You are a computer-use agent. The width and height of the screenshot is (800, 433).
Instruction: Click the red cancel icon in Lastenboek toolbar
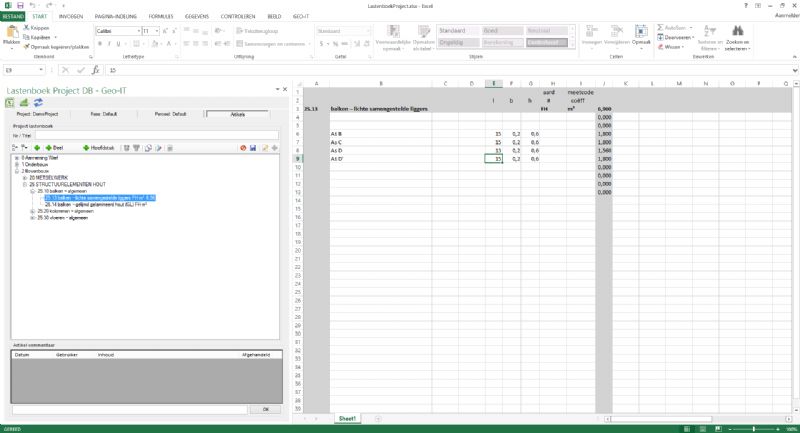242,148
